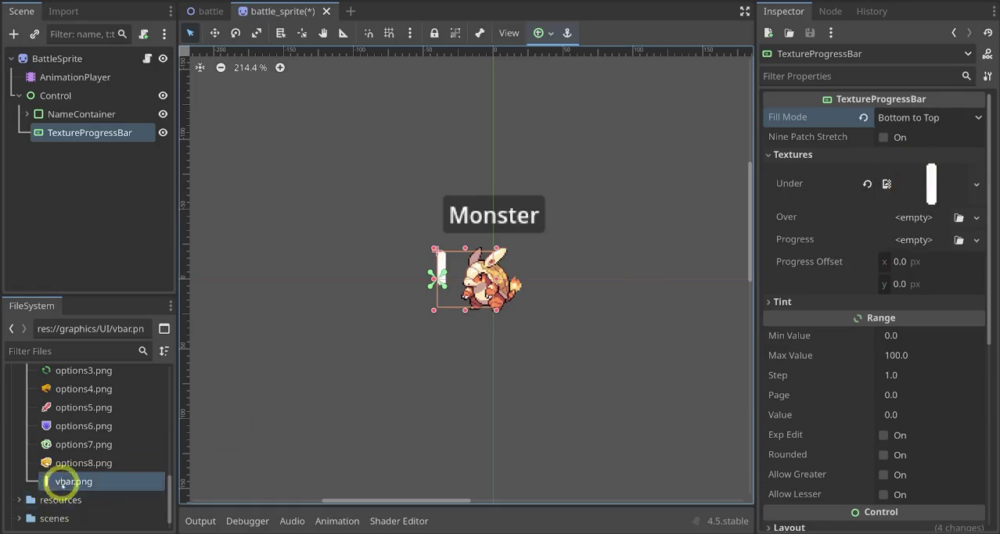This screenshot has width=1000, height=534.
Task: Switch to the Node tab
Action: 830,11
